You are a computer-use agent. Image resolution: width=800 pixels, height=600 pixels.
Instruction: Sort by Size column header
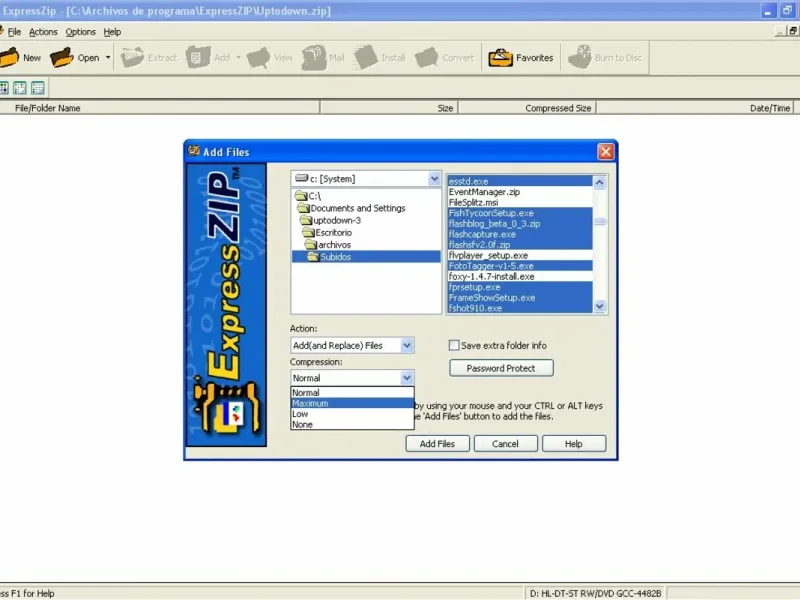pyautogui.click(x=389, y=108)
